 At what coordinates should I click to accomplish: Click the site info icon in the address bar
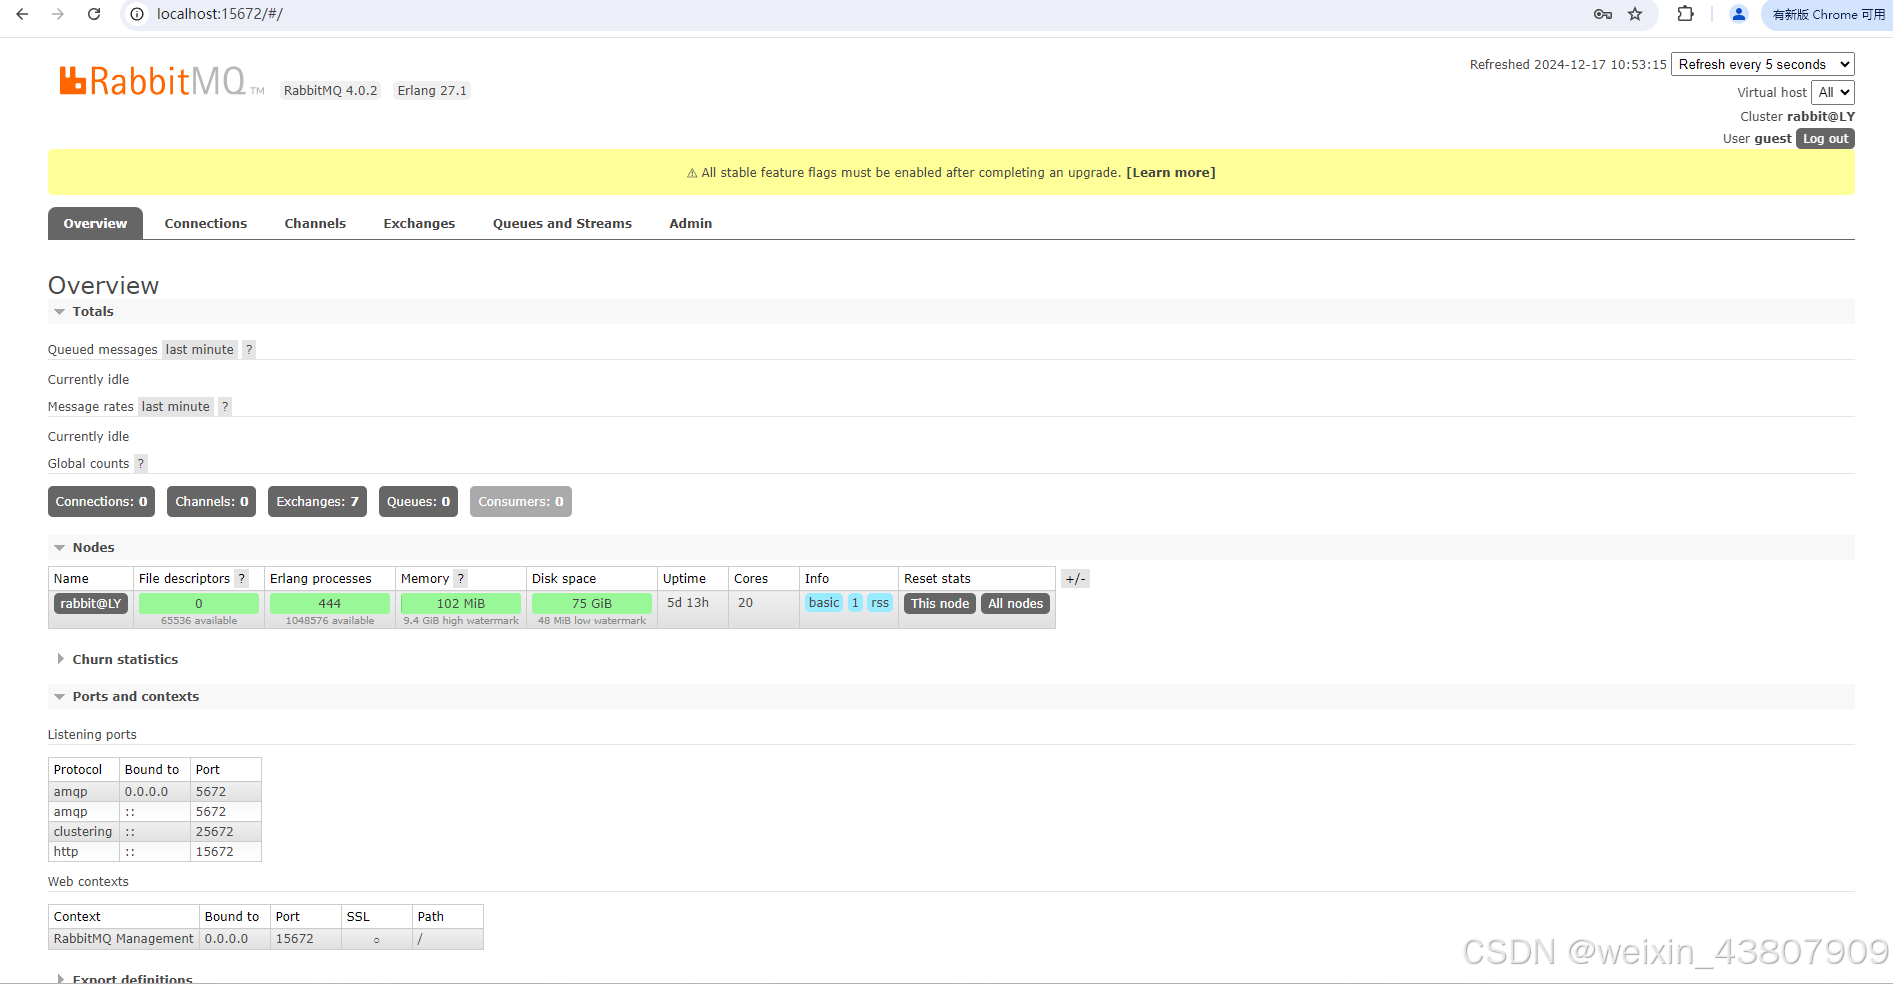coord(137,14)
